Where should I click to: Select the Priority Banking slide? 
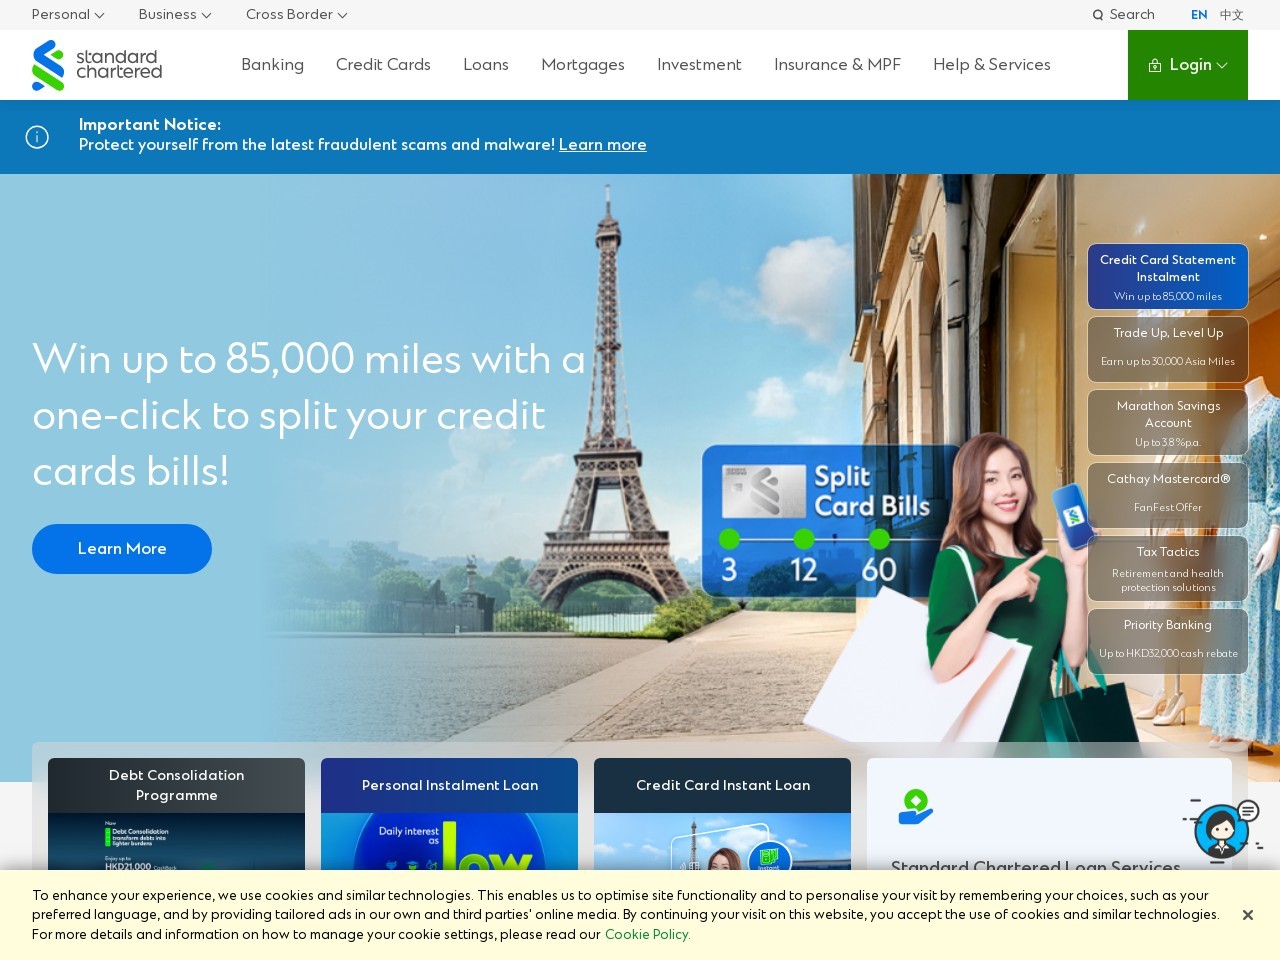(1168, 641)
